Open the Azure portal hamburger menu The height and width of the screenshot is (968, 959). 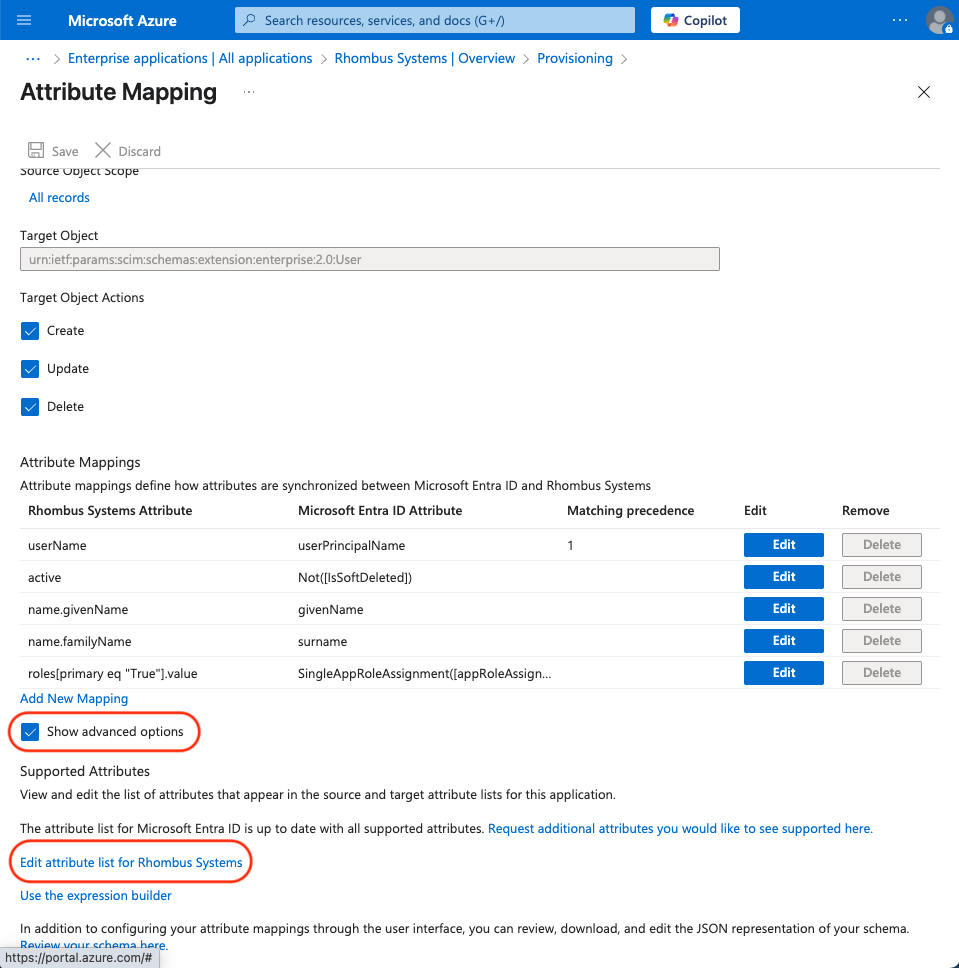[x=24, y=20]
